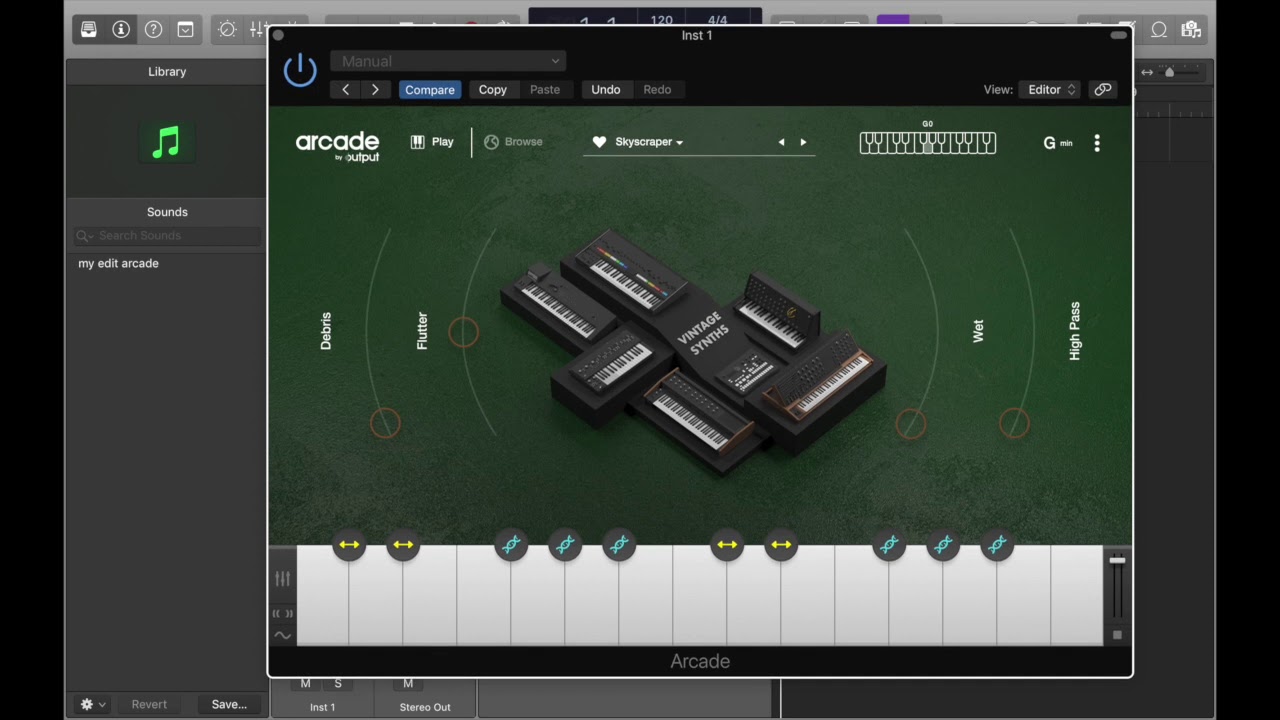The width and height of the screenshot is (1280, 720).
Task: Open the Library button in Logic's toolbar
Action: (89, 30)
